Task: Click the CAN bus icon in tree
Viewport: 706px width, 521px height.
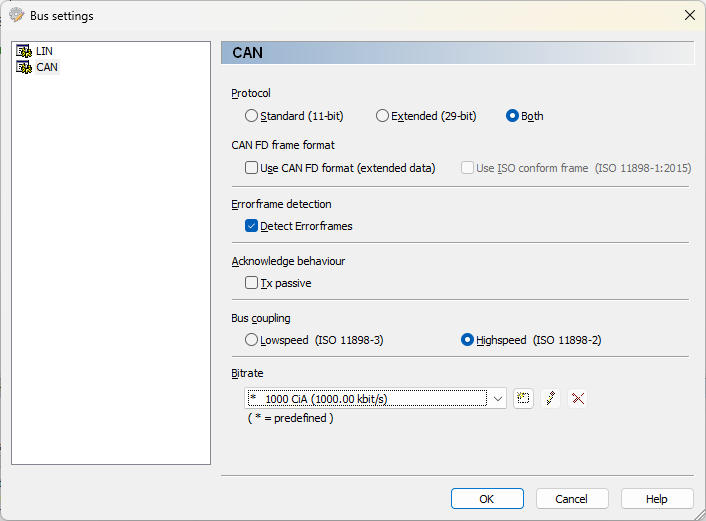Action: 24,67
